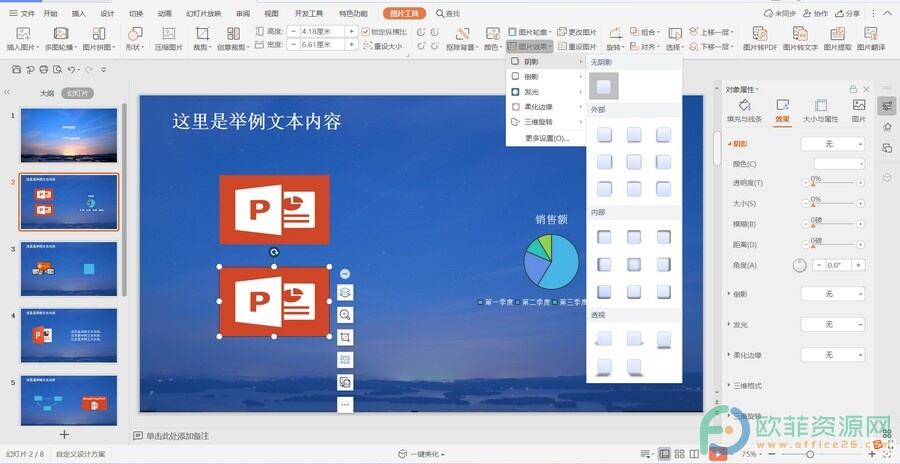Choose the center inner (内部) shadow preset
This screenshot has height=464, width=900.
(x=634, y=264)
